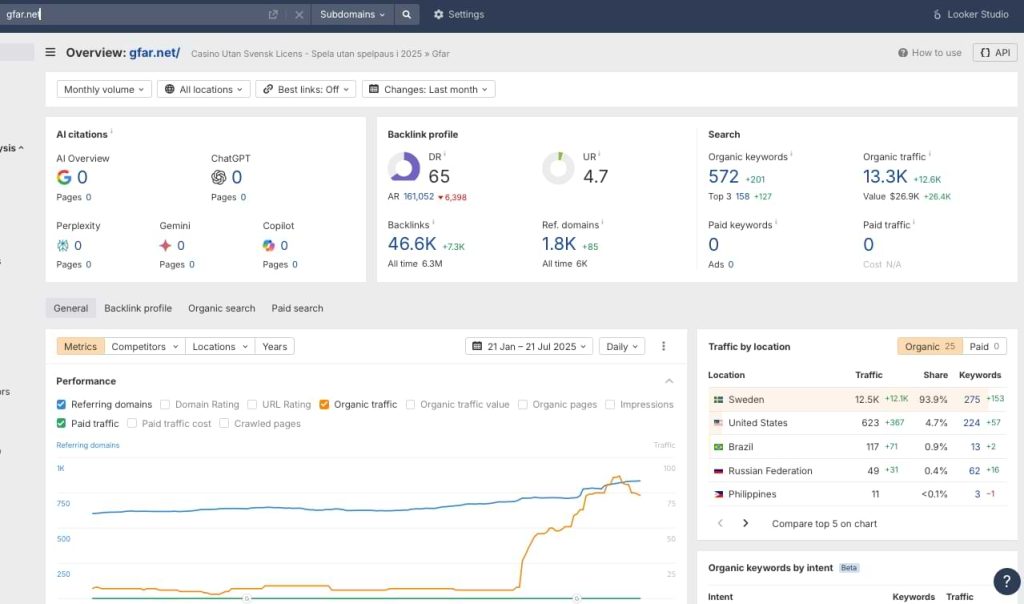Screen dimensions: 1024x604
Task: Open the hamburger menu beside Overview
Action: click(50, 53)
